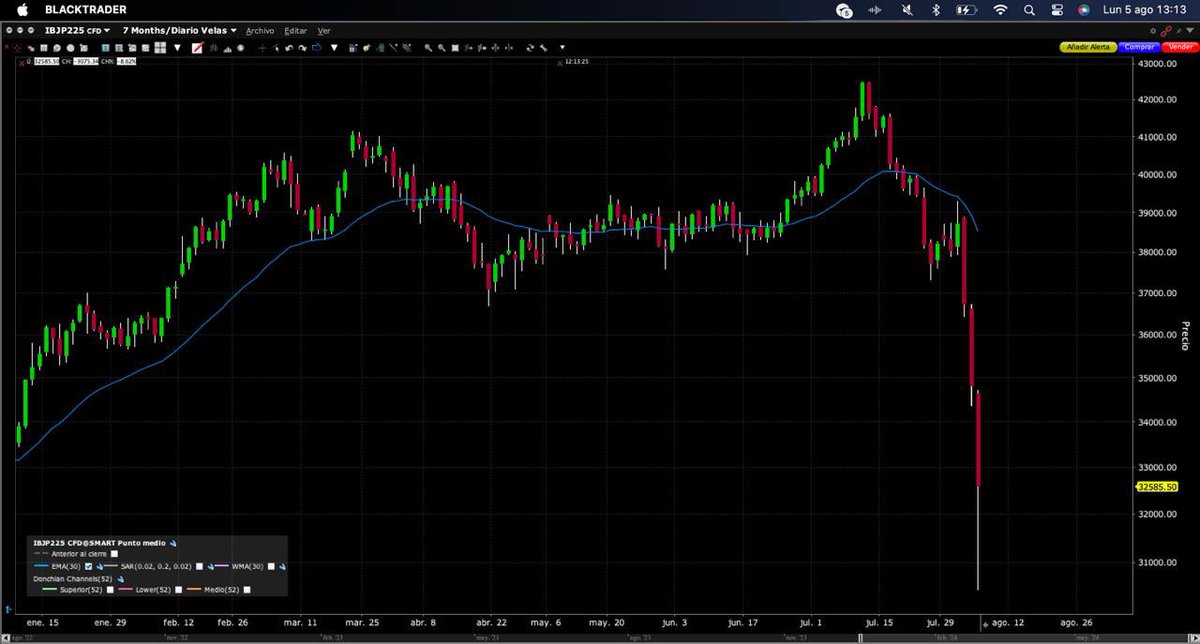Click the edit icon next to WMA(30)

pos(282,567)
